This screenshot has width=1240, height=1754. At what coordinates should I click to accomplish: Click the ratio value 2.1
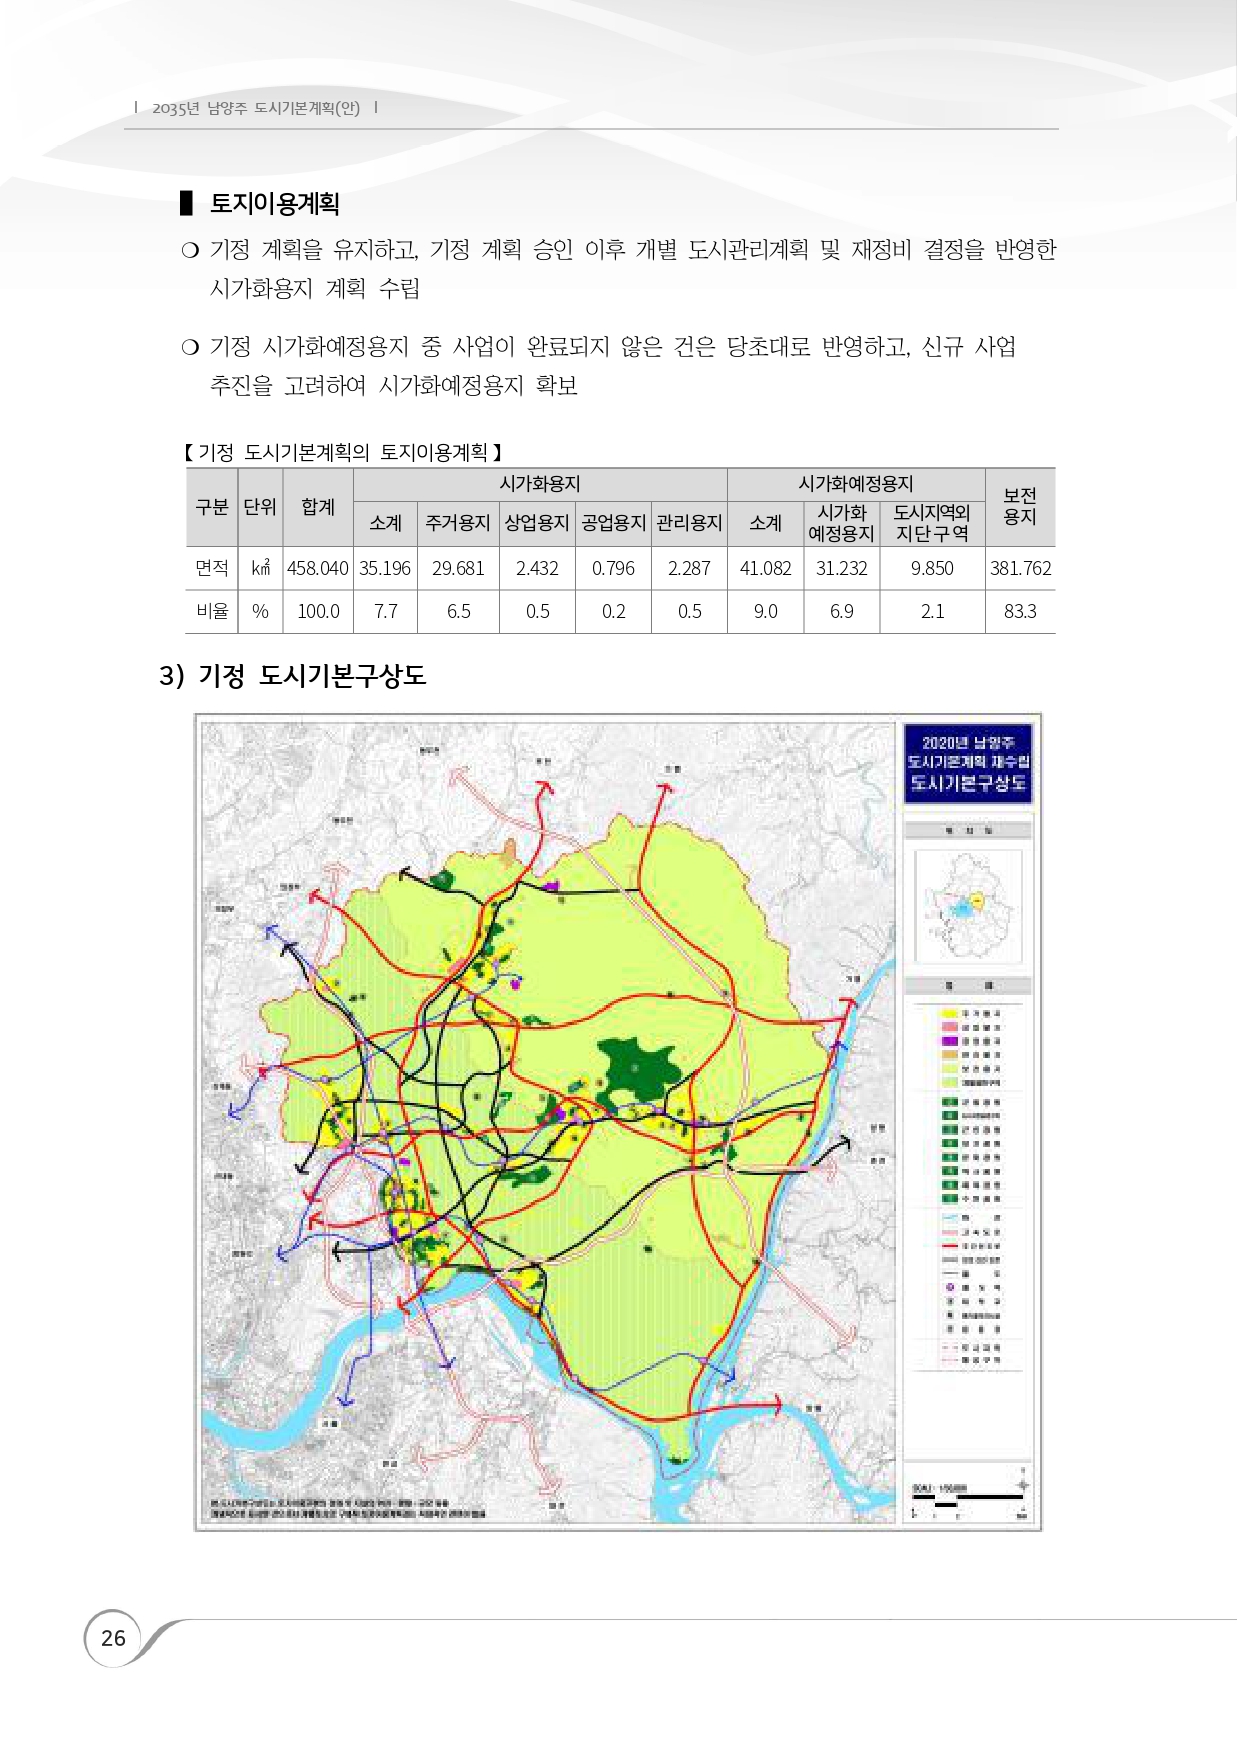pyautogui.click(x=932, y=611)
